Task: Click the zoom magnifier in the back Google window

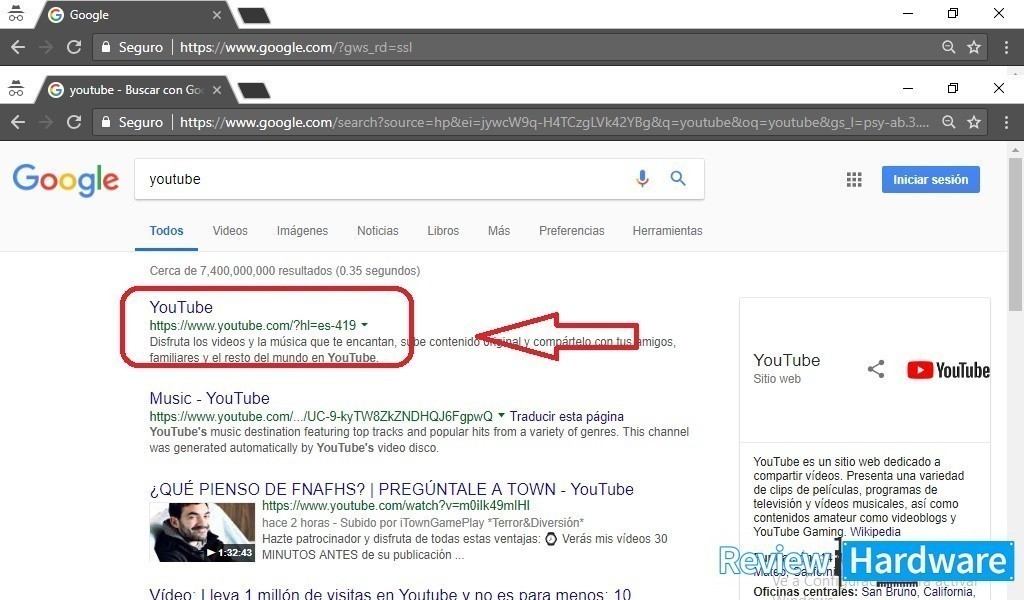Action: tap(948, 47)
